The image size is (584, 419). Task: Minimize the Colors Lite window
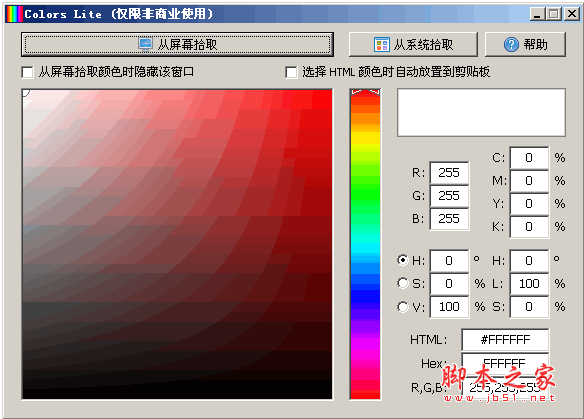click(x=537, y=14)
